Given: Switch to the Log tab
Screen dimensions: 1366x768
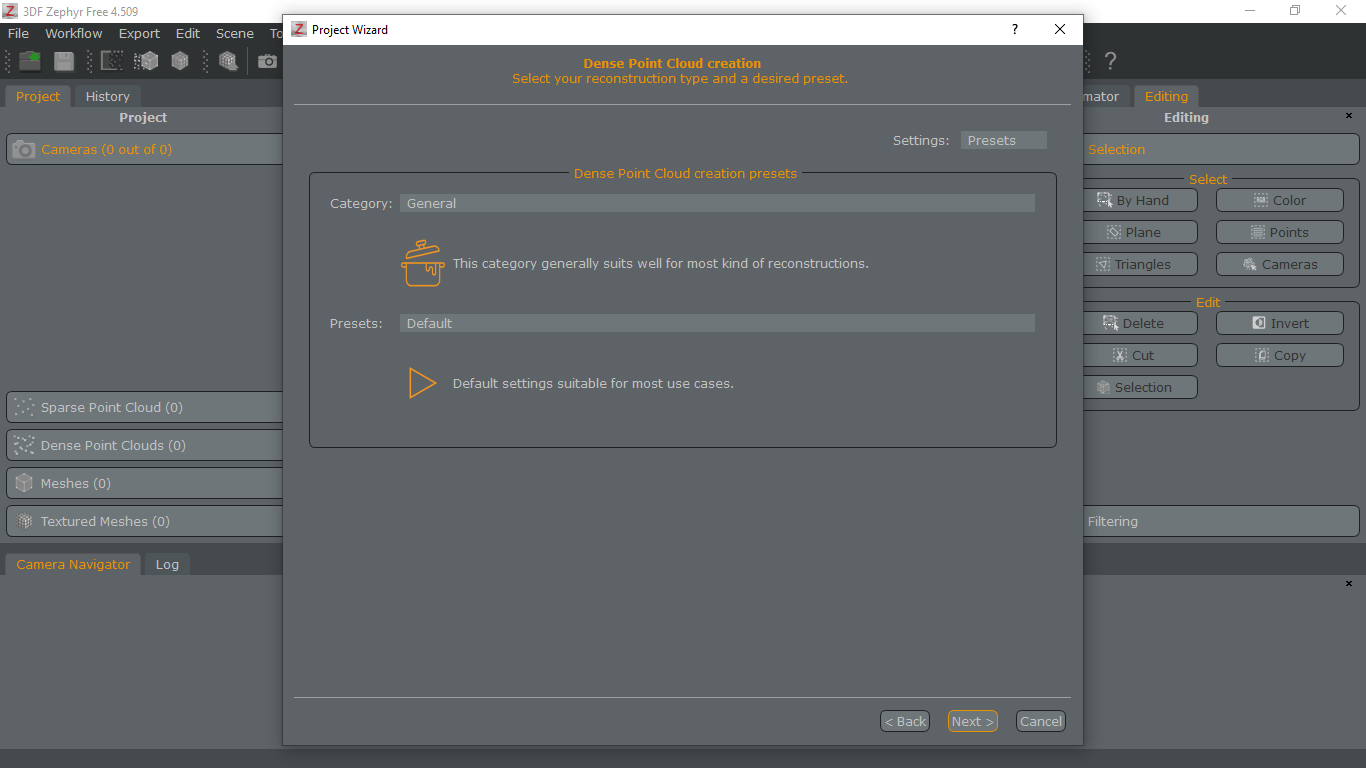Looking at the screenshot, I should pos(167,564).
